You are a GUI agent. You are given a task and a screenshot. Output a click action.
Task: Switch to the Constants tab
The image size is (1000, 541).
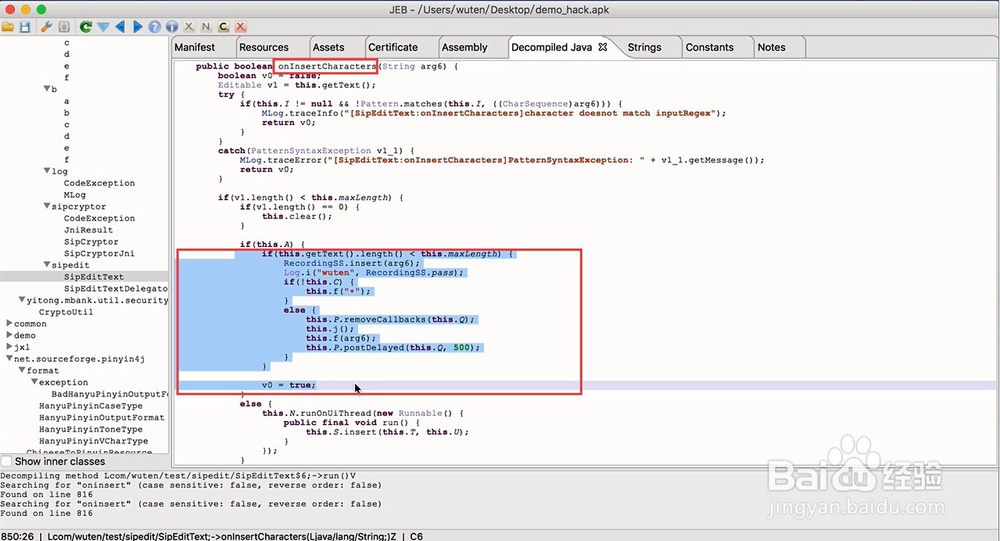tap(709, 47)
